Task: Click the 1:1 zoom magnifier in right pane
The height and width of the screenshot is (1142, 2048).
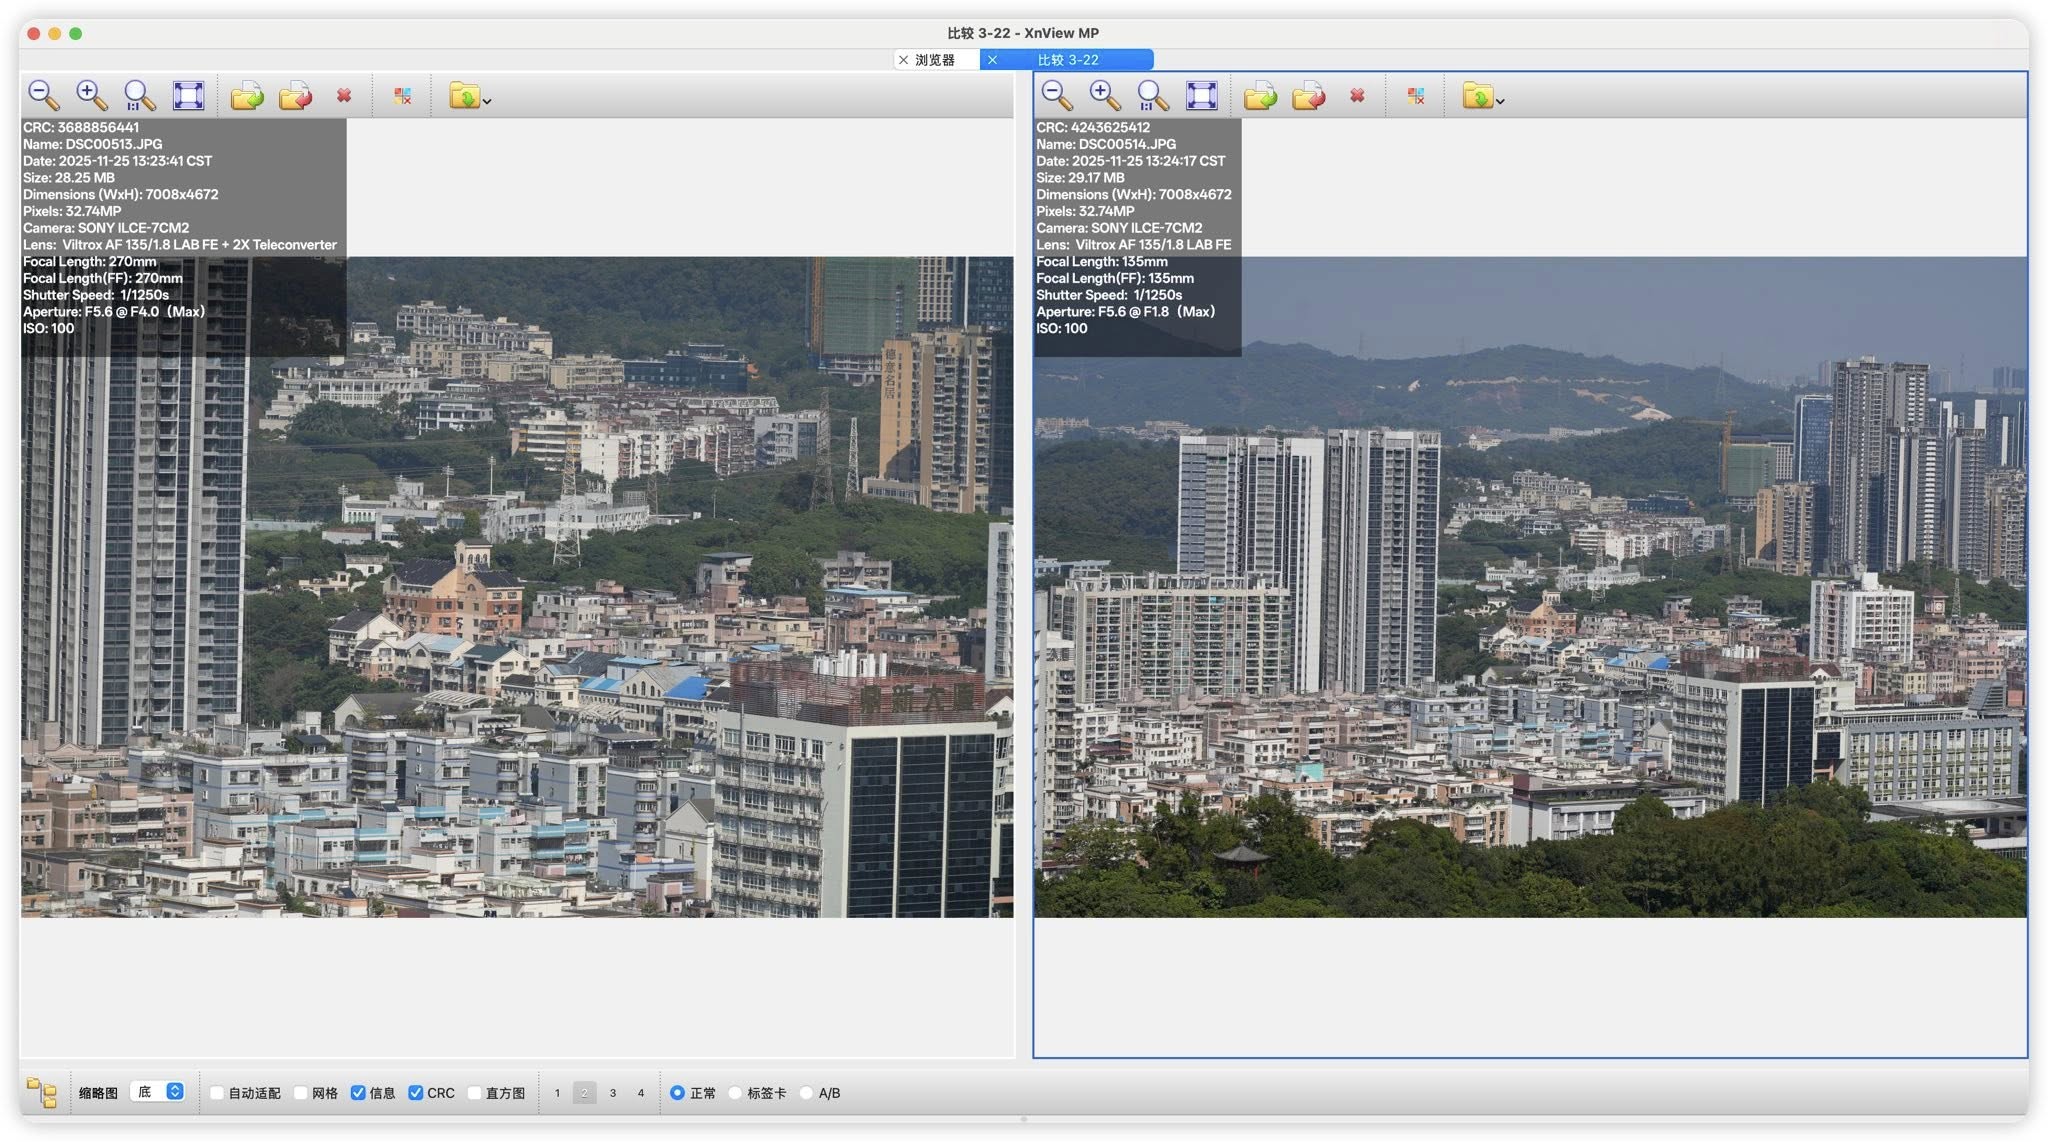Action: [1152, 95]
